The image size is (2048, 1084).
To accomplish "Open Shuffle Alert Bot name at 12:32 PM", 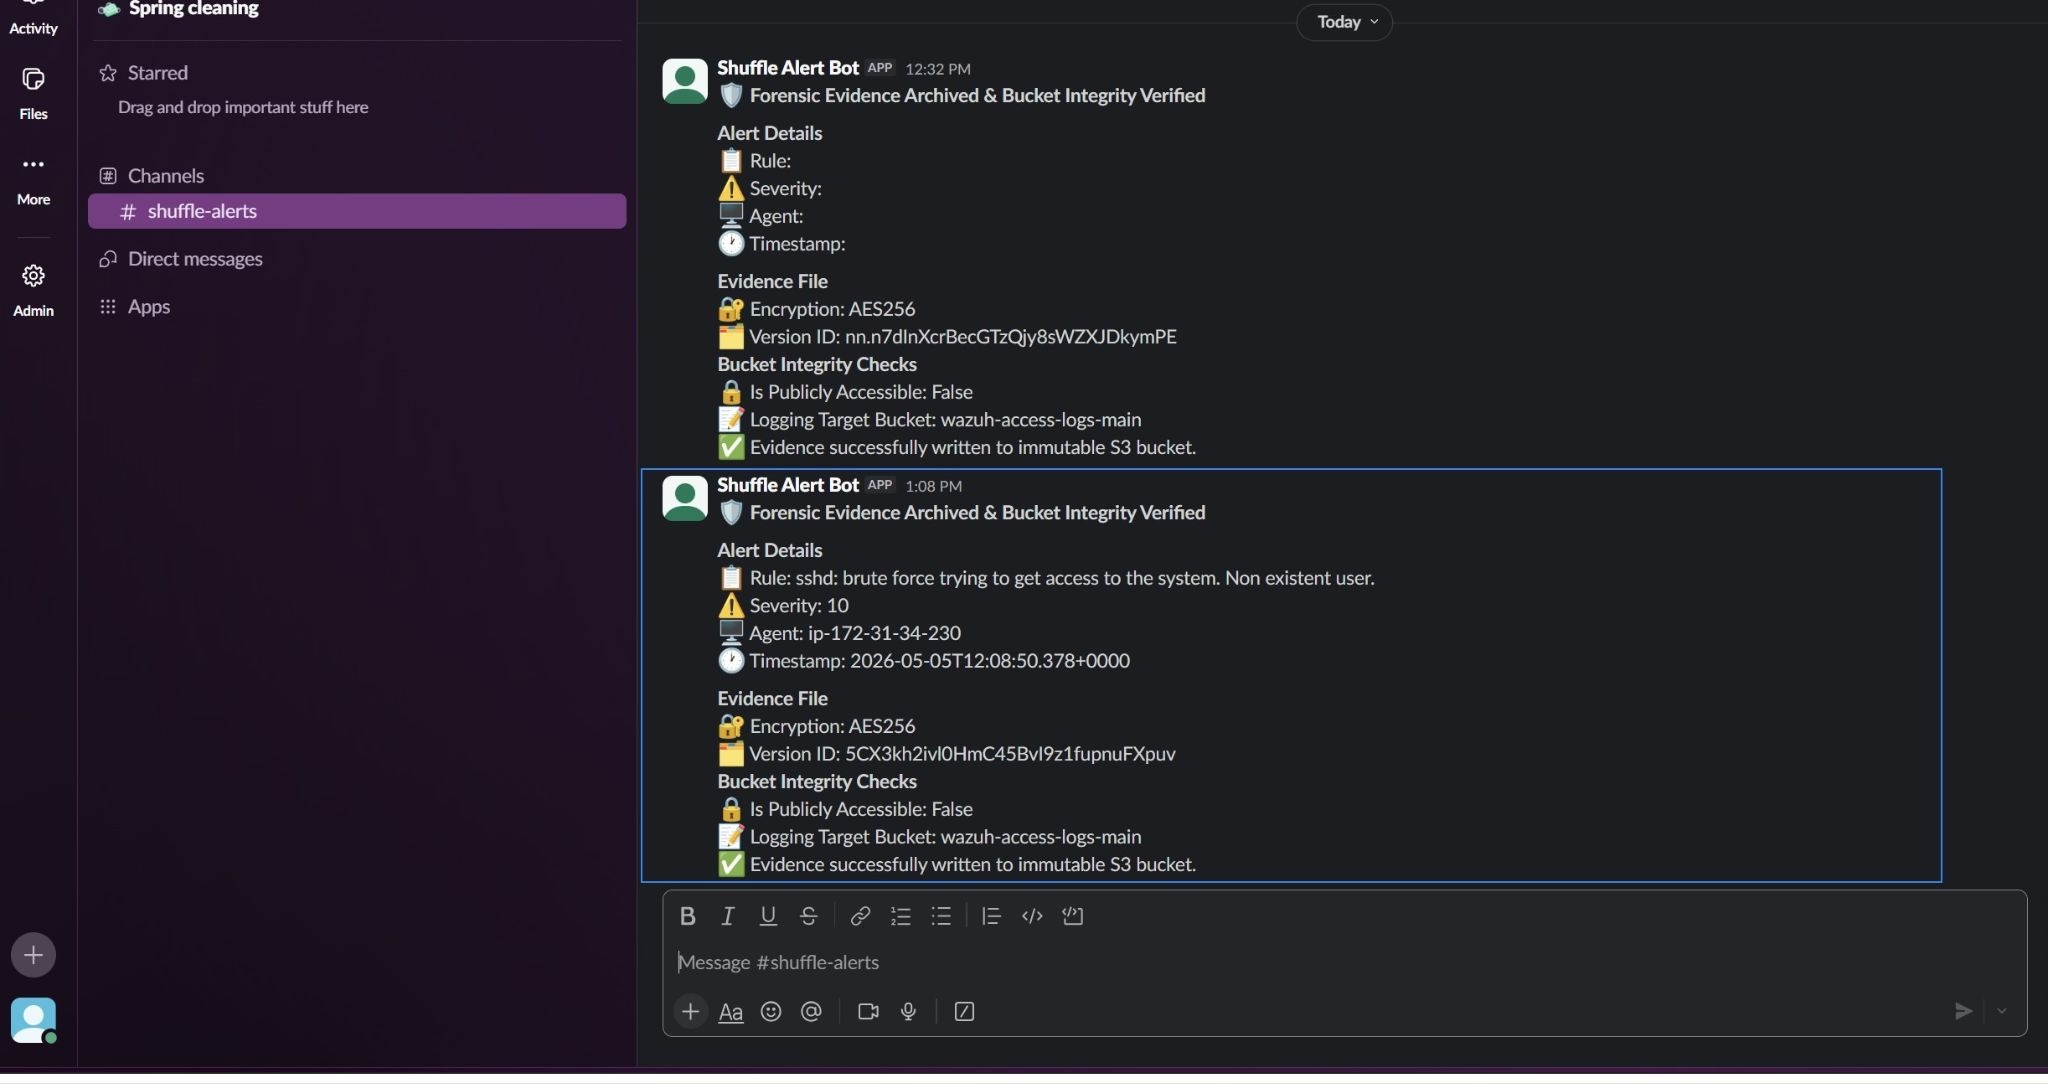I will coord(788,68).
